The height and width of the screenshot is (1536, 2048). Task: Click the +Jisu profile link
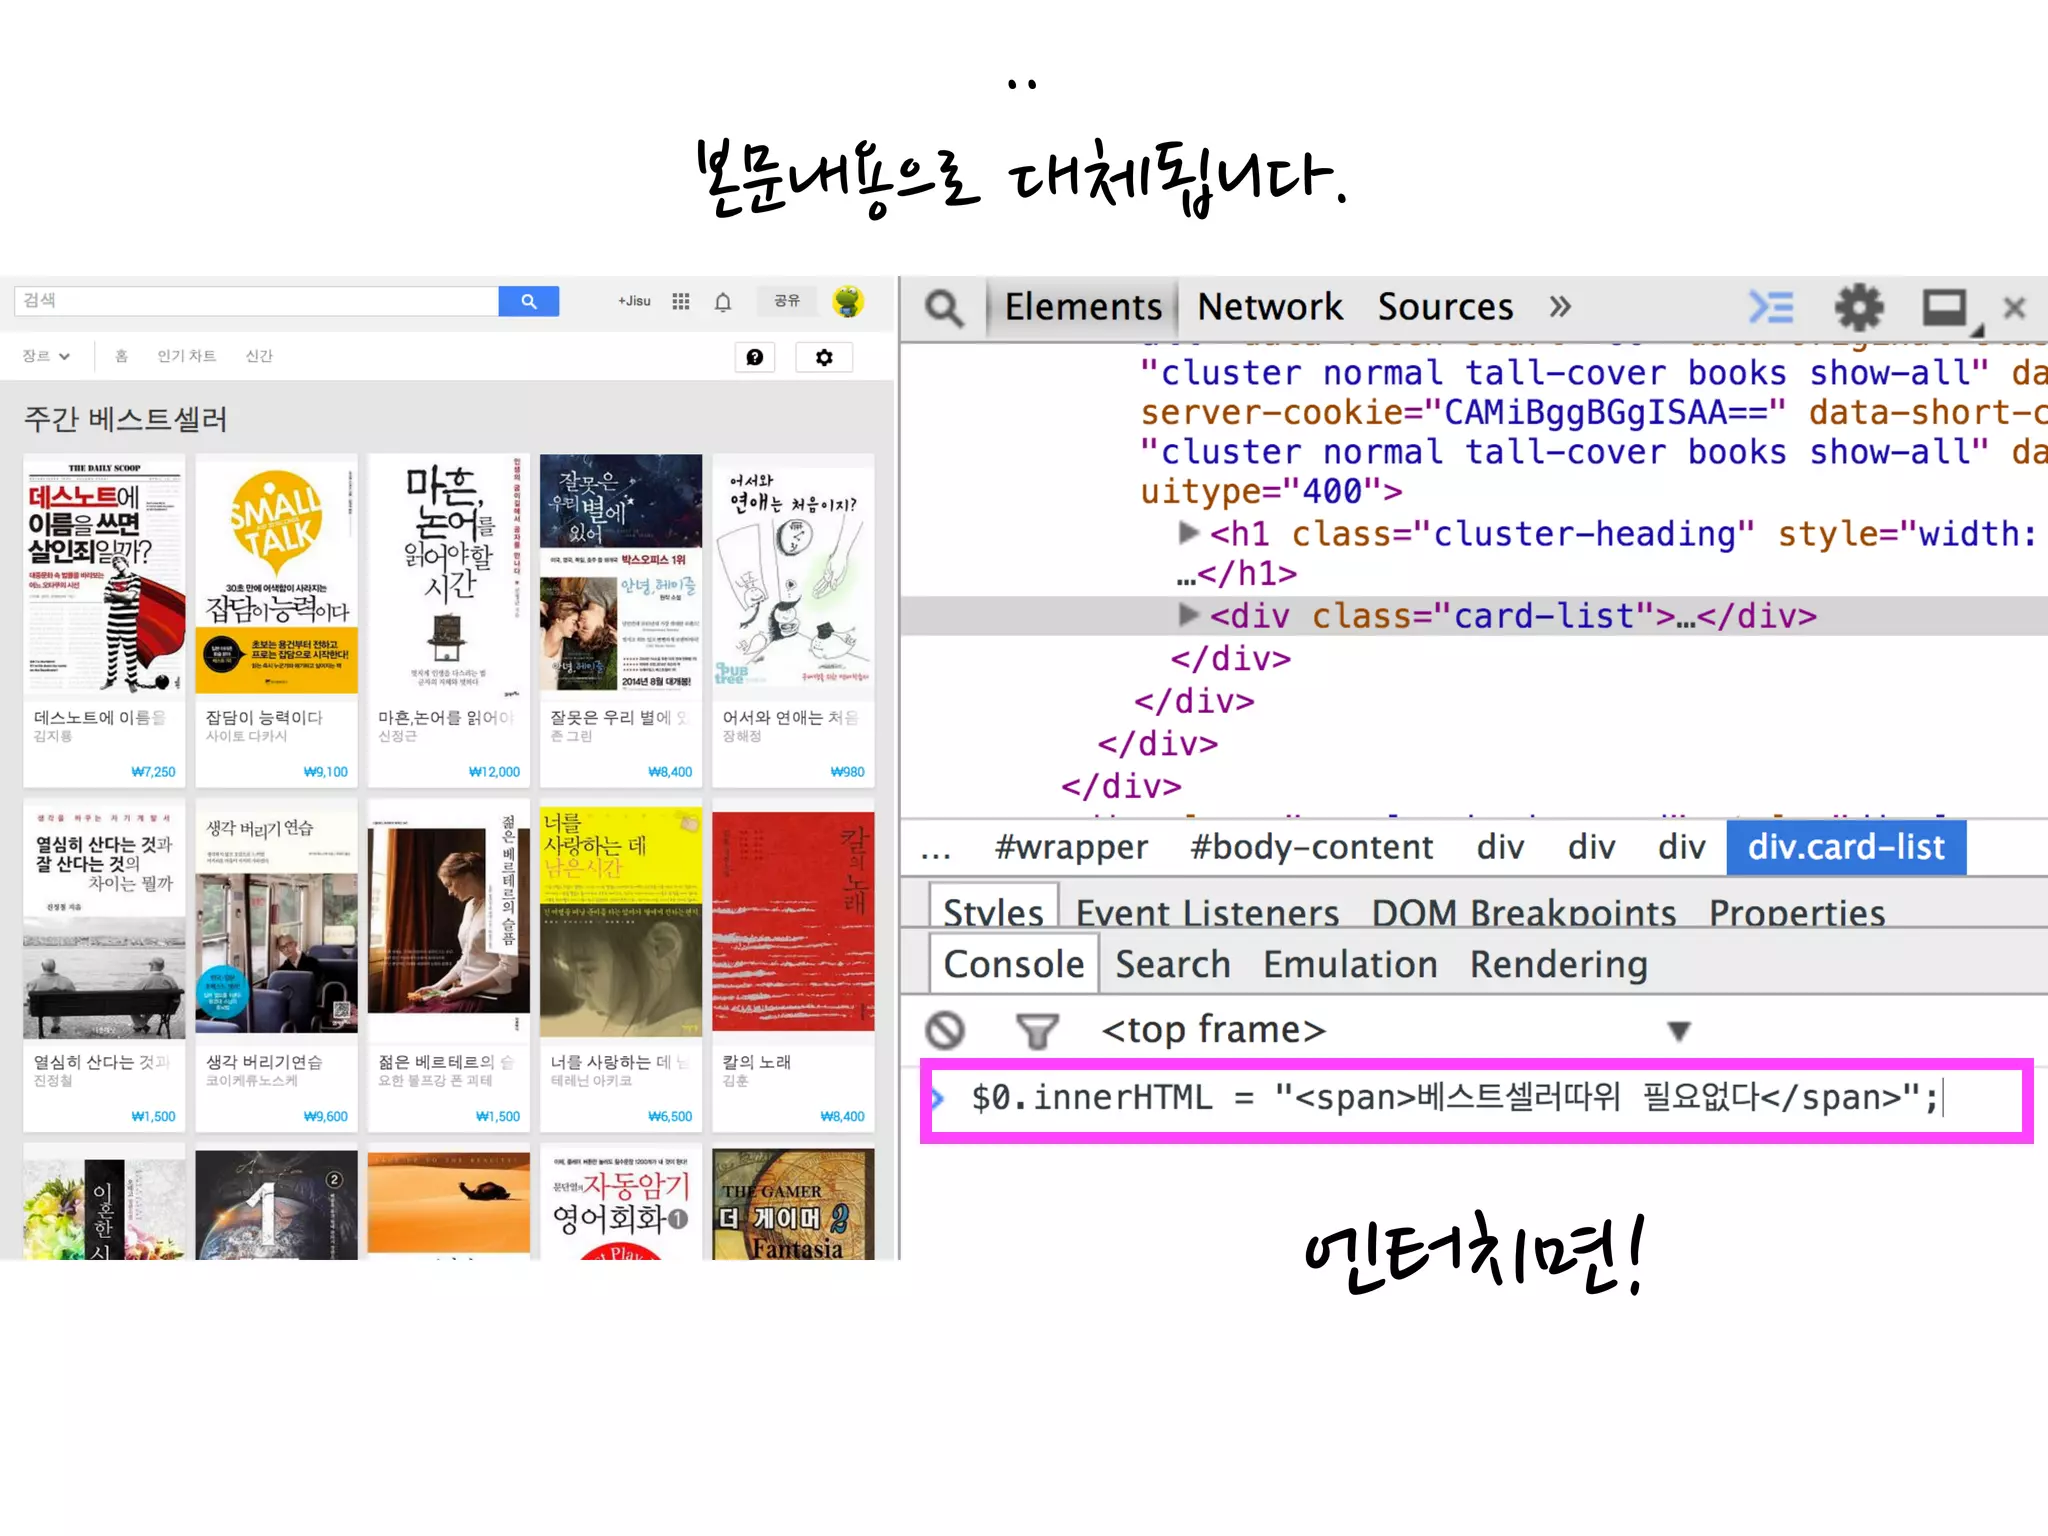(634, 301)
